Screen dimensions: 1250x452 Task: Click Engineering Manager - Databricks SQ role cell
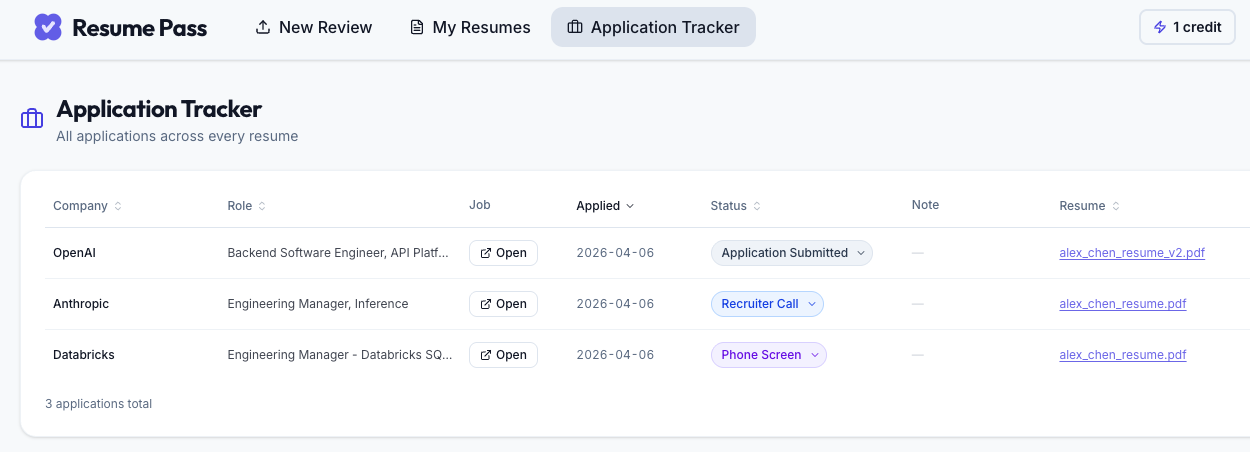[x=340, y=355]
